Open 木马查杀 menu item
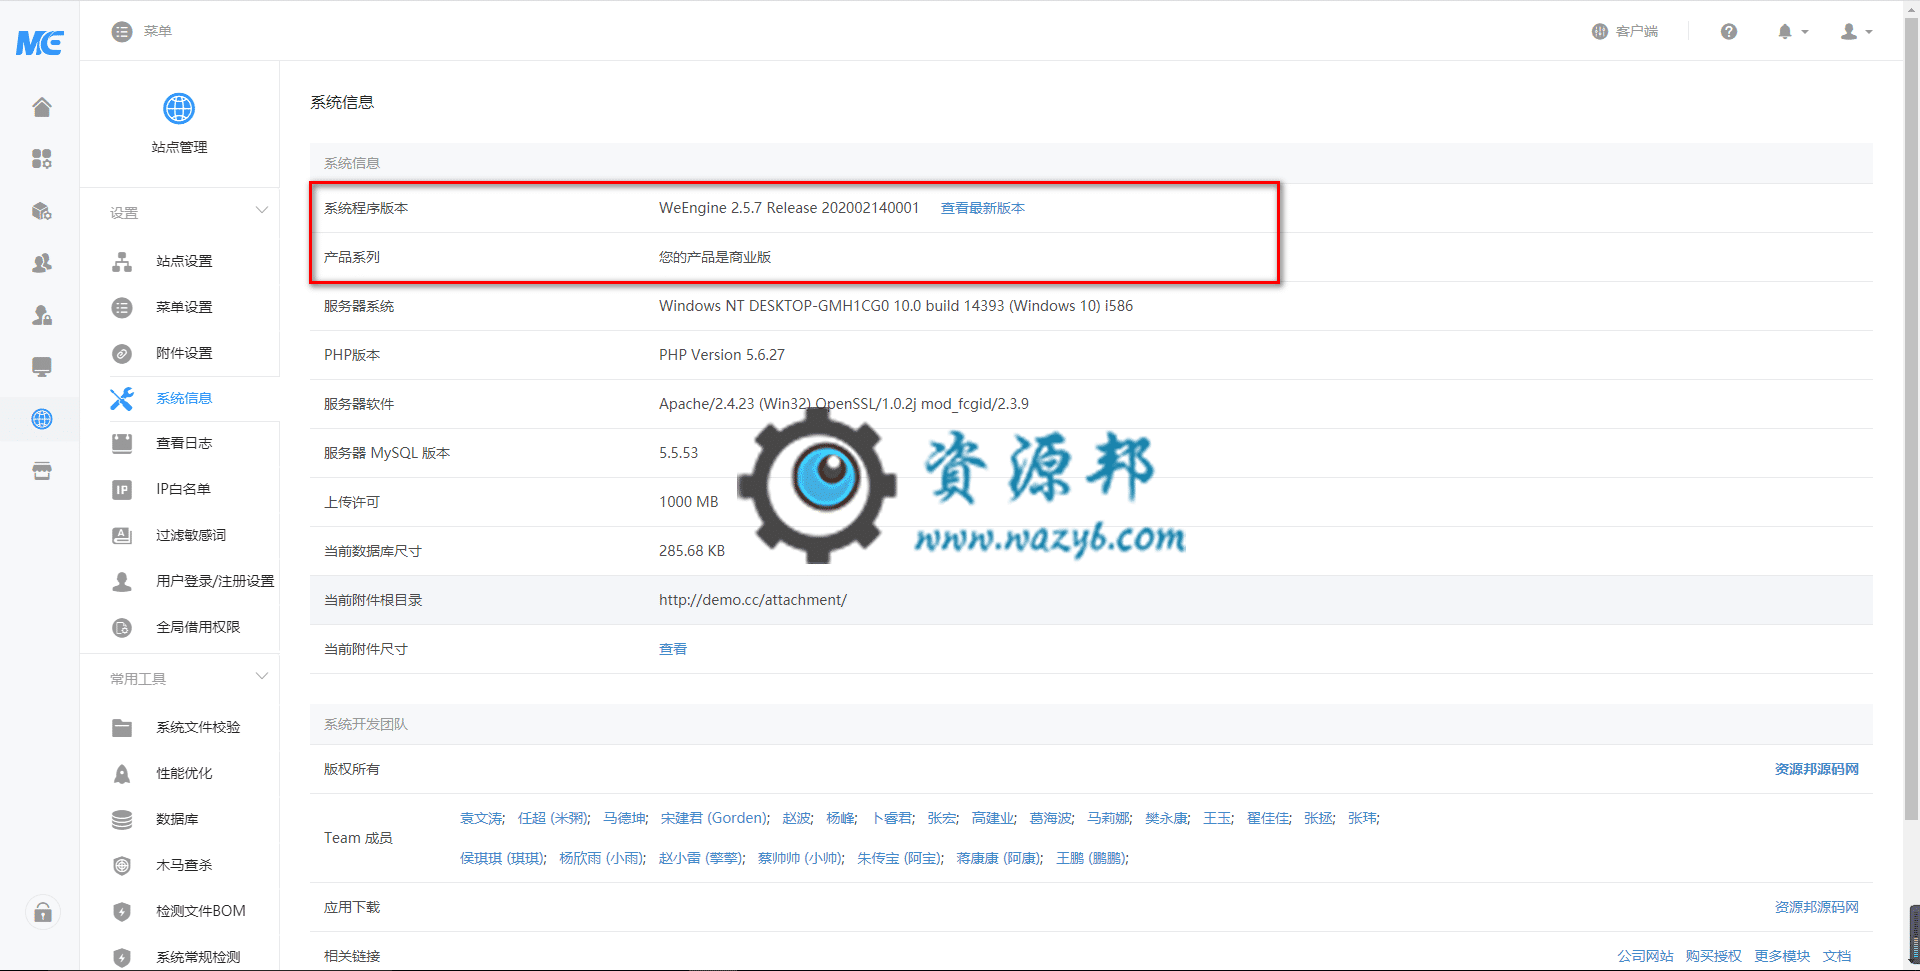This screenshot has width=1920, height=971. [184, 865]
